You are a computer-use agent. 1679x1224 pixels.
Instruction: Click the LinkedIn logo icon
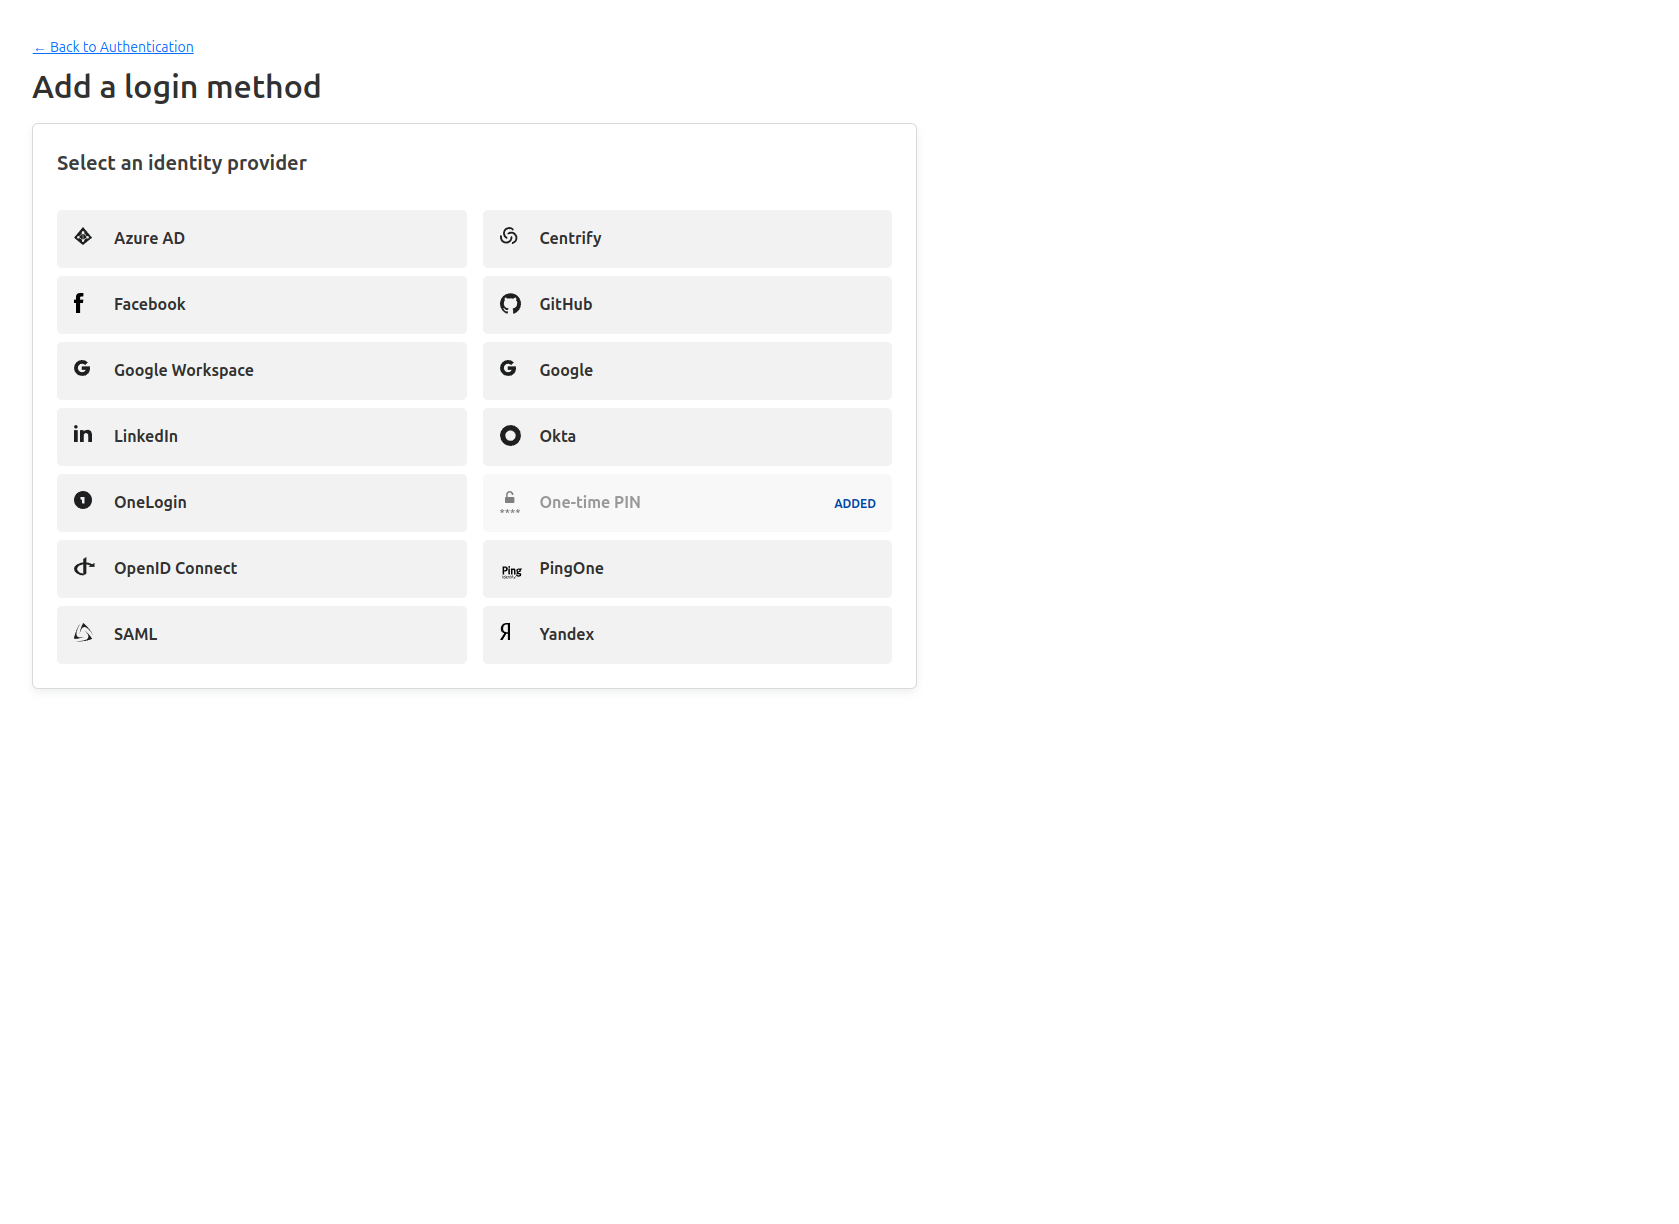(83, 435)
